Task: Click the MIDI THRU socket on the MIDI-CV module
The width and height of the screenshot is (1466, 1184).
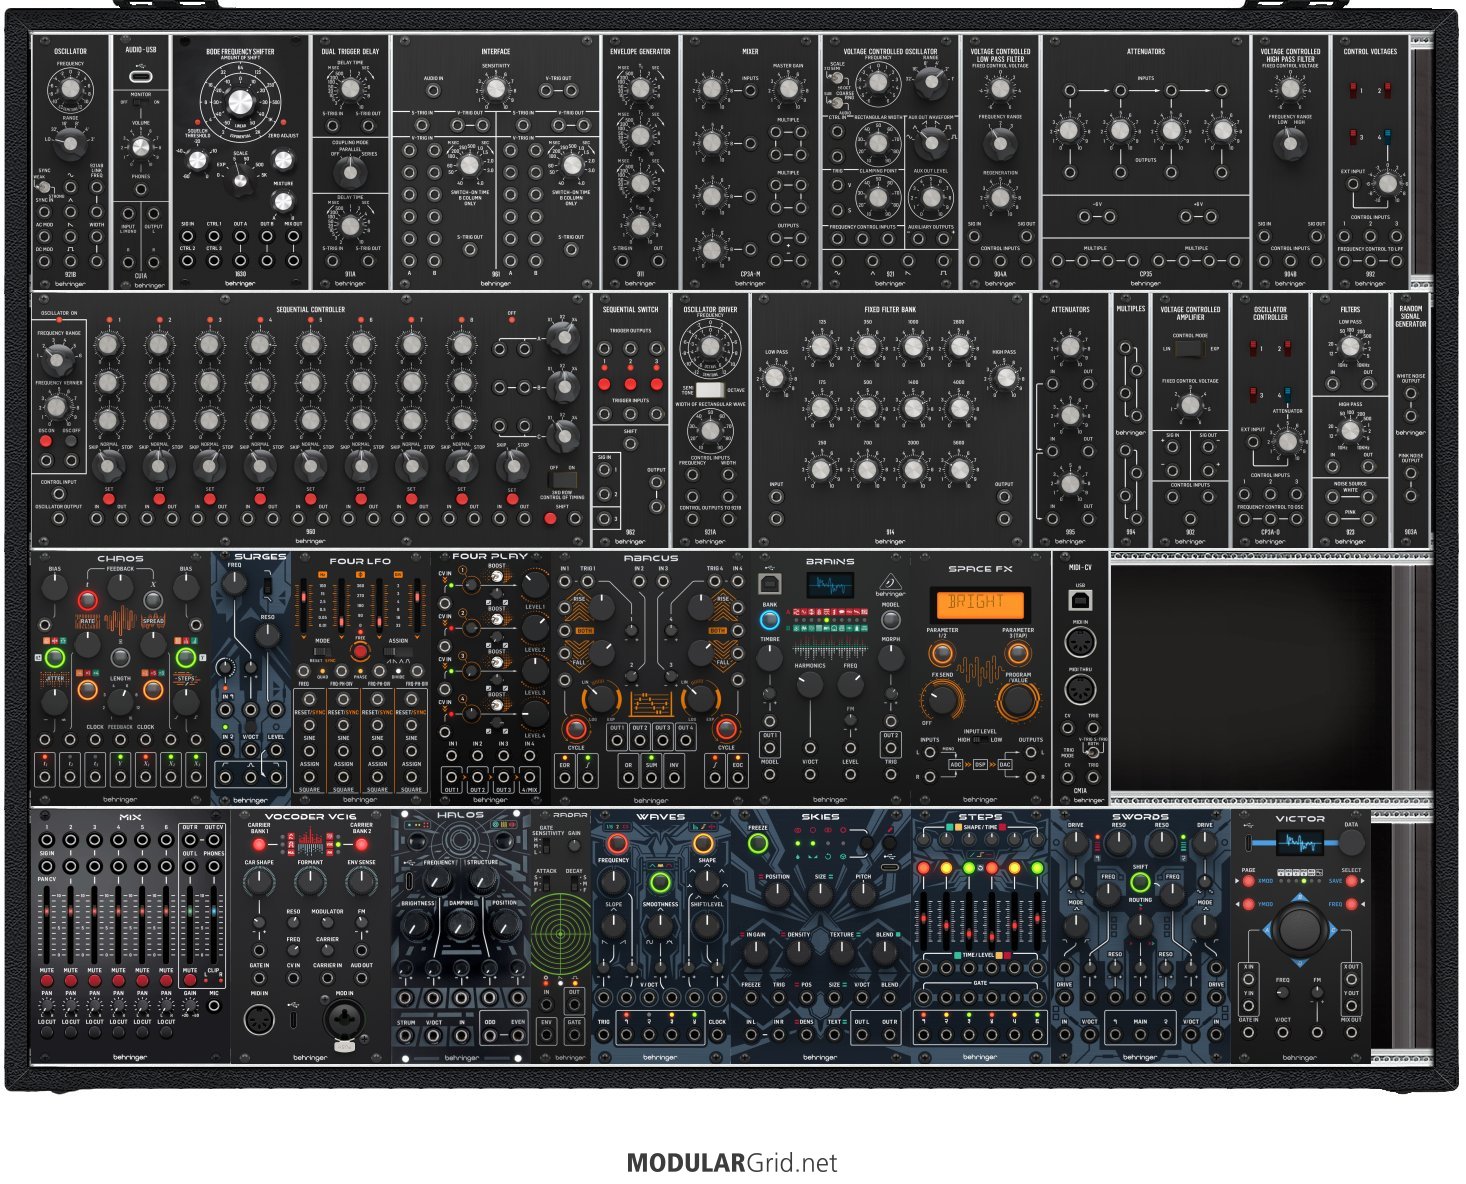Action: [x=1080, y=690]
